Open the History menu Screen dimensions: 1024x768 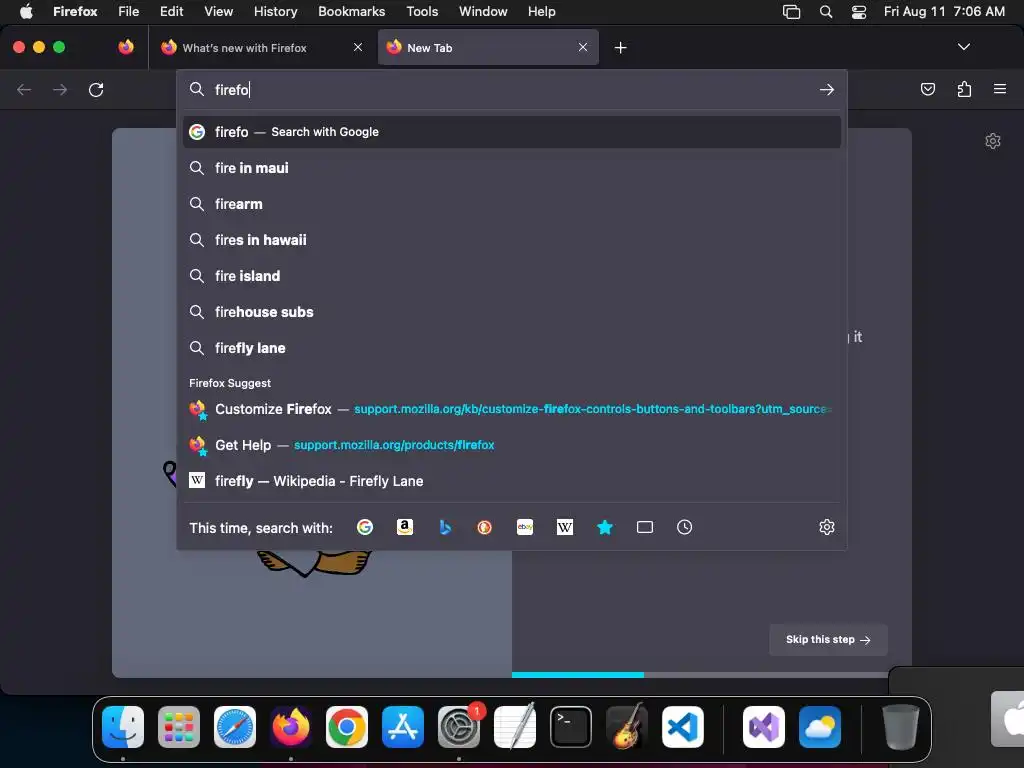click(276, 11)
